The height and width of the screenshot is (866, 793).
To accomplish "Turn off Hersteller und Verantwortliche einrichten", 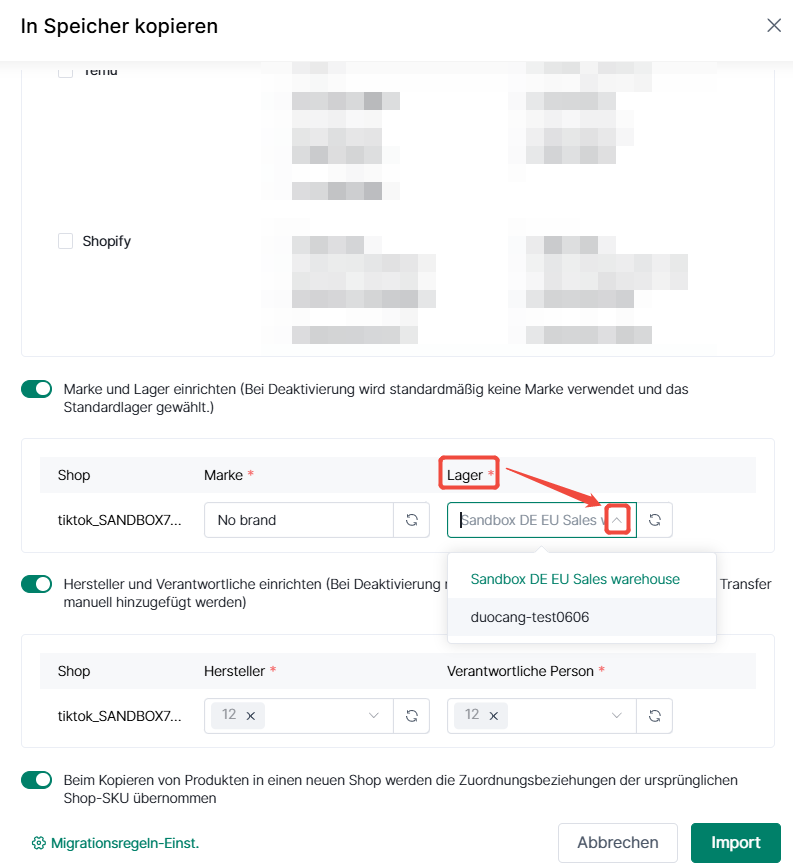I will (36, 584).
